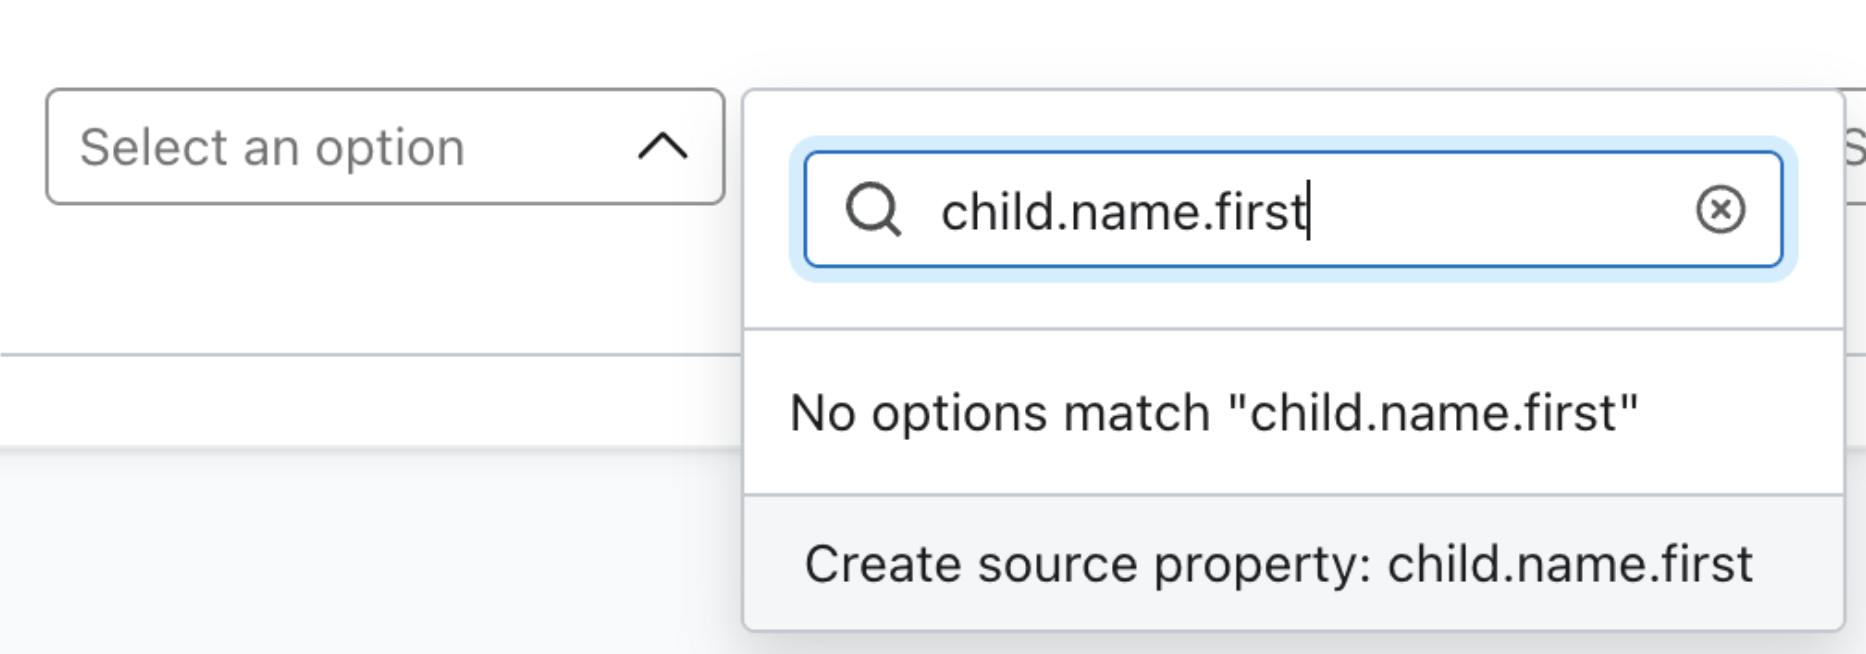Click the "Select an option" placeholder text
Viewport: 1866px width, 654px height.
tap(272, 148)
